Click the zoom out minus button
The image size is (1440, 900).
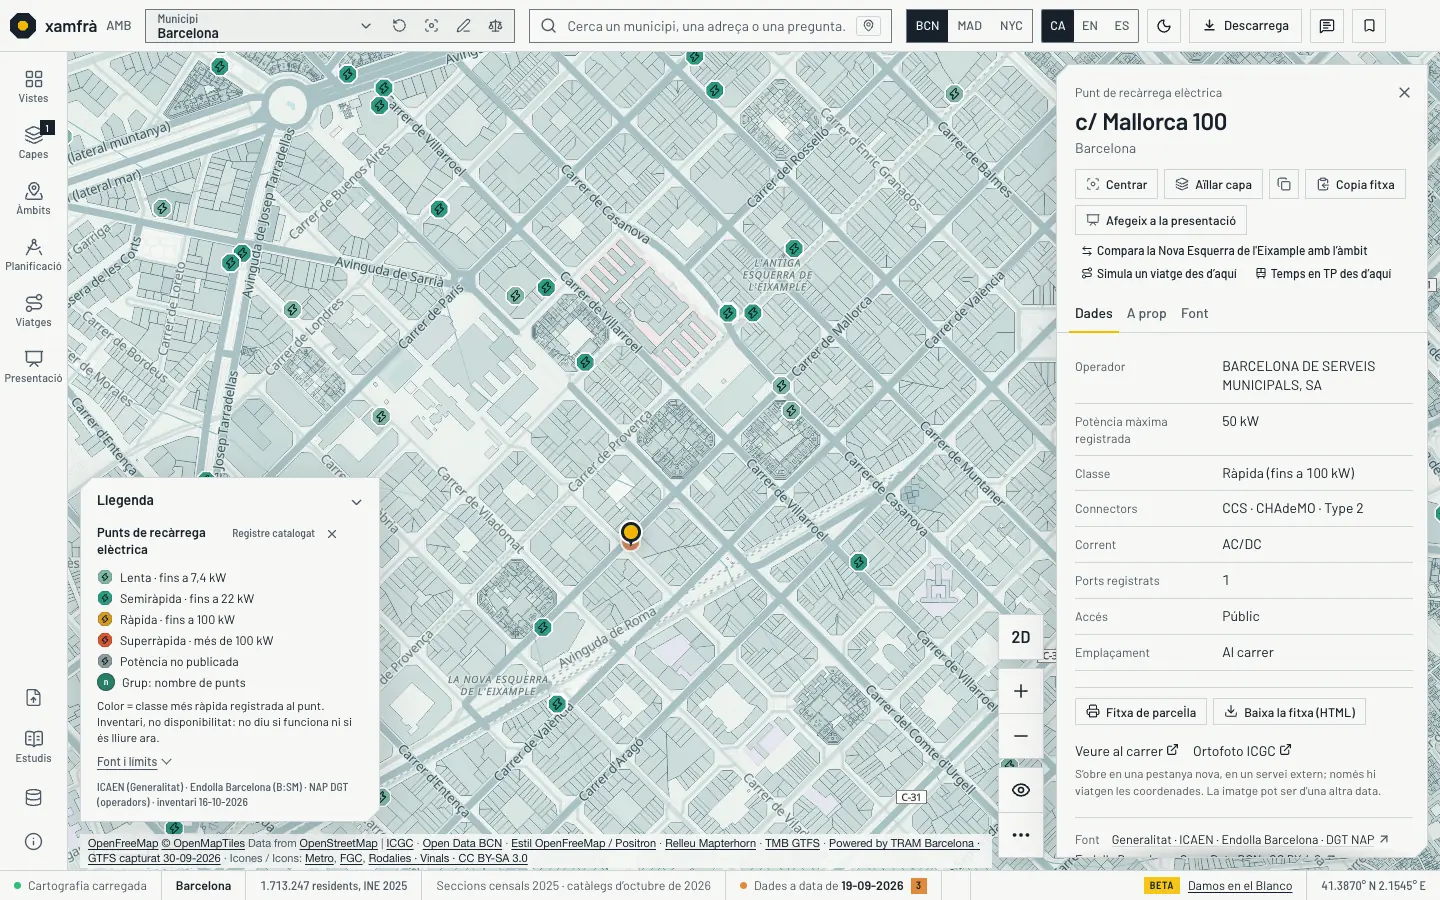(x=1021, y=736)
